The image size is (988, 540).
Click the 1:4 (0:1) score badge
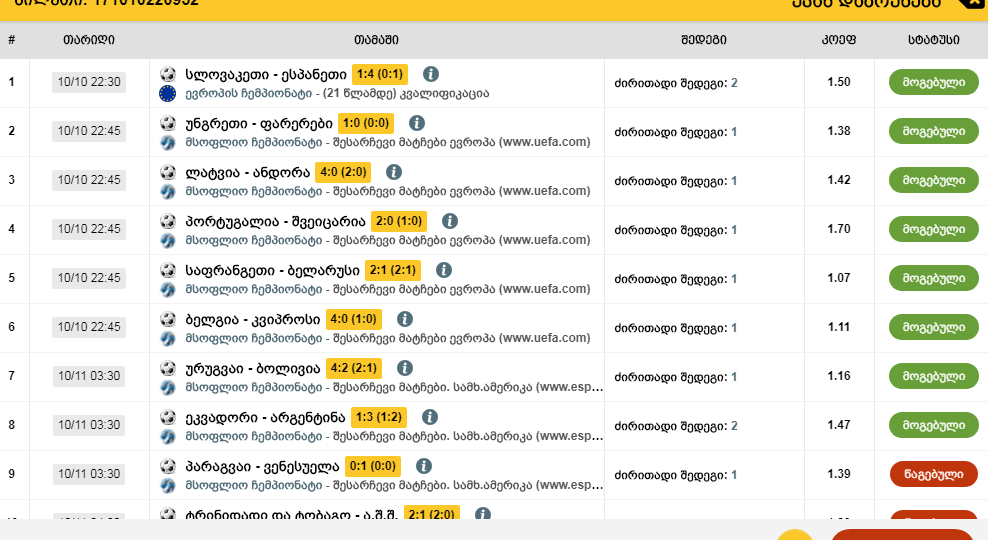click(379, 74)
